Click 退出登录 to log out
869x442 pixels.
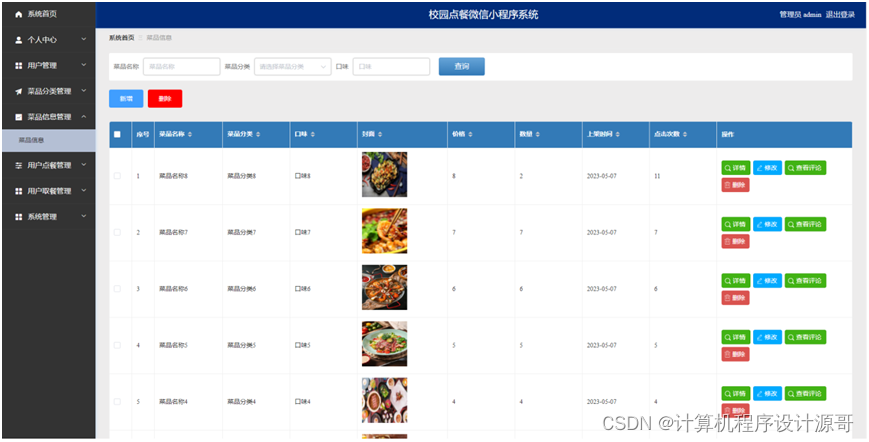click(840, 15)
